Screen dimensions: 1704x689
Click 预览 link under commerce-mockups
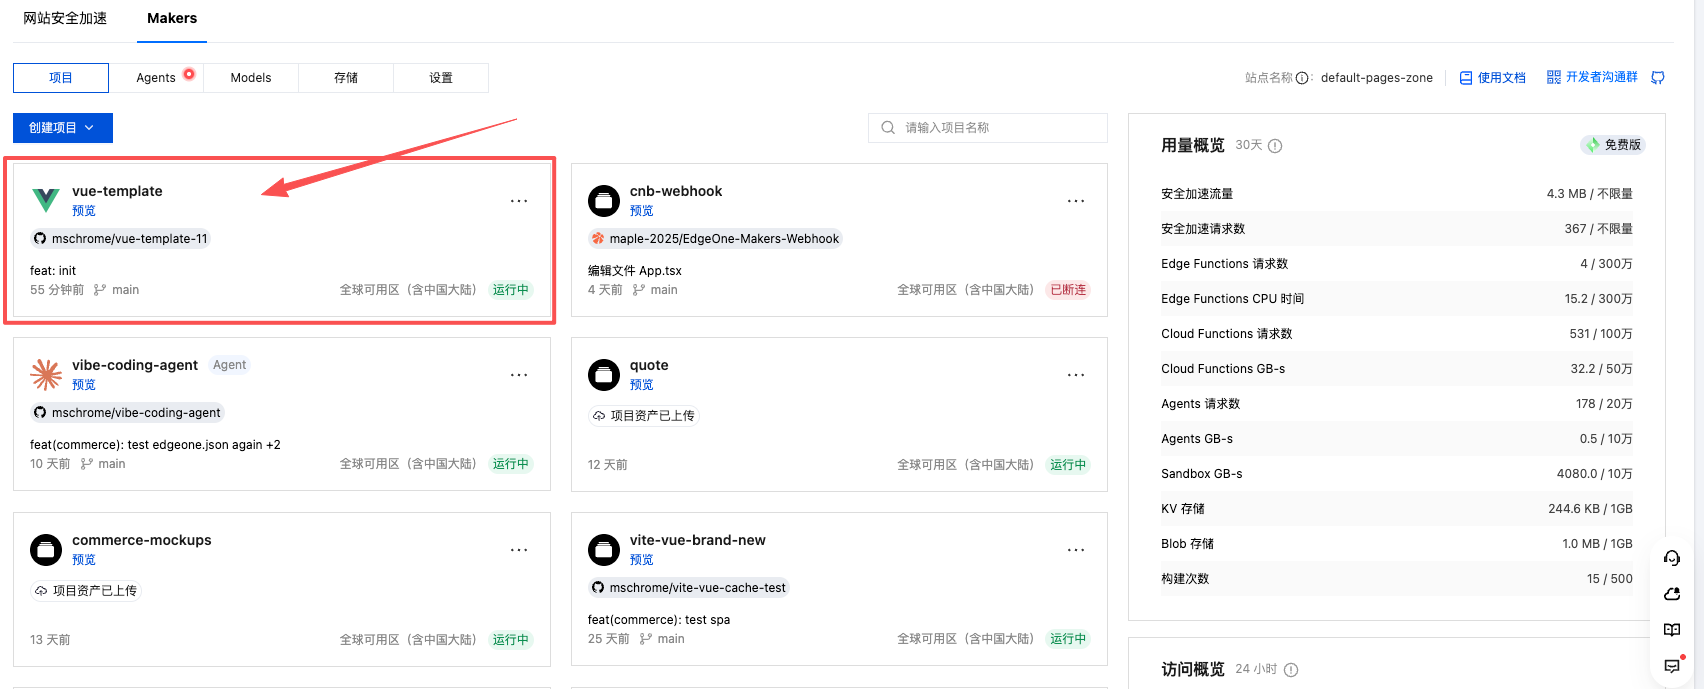click(x=84, y=560)
